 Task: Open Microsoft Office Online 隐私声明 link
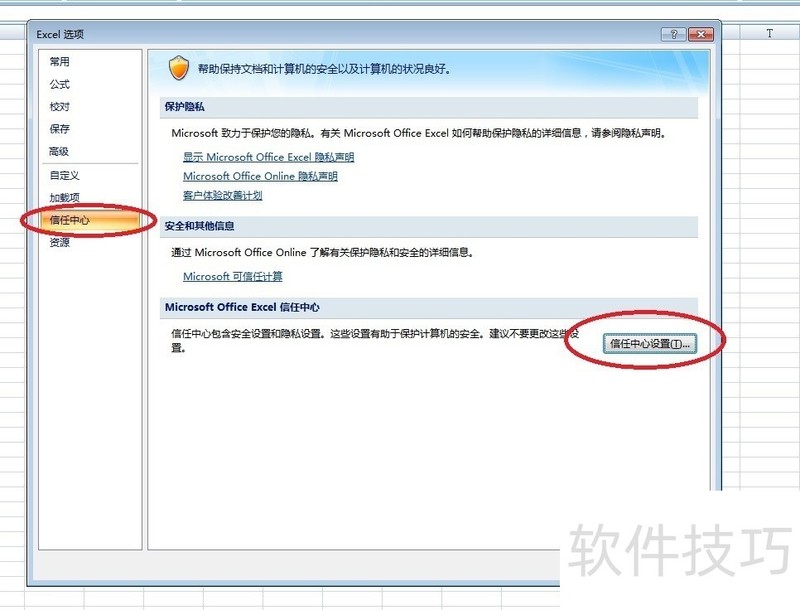tap(260, 176)
